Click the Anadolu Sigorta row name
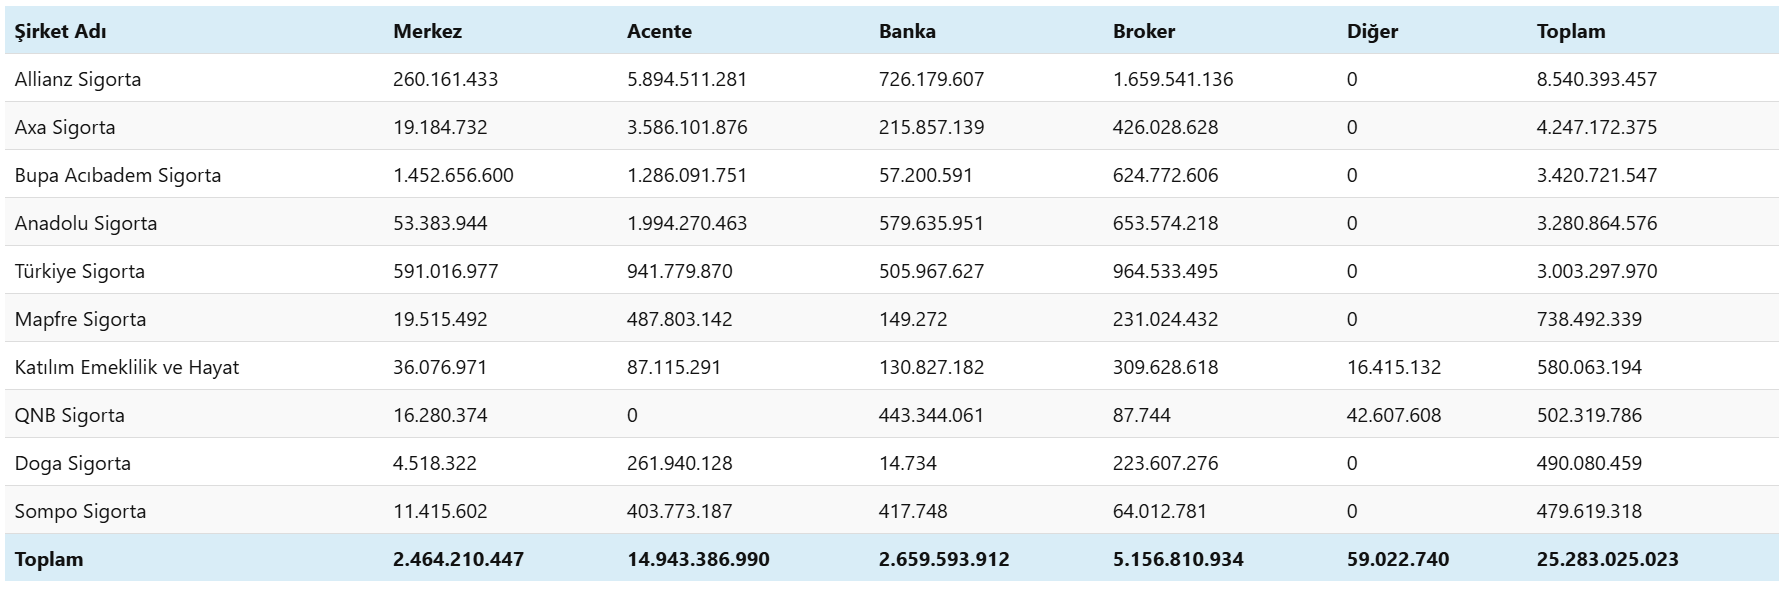The width and height of the screenshot is (1785, 591). tap(86, 223)
